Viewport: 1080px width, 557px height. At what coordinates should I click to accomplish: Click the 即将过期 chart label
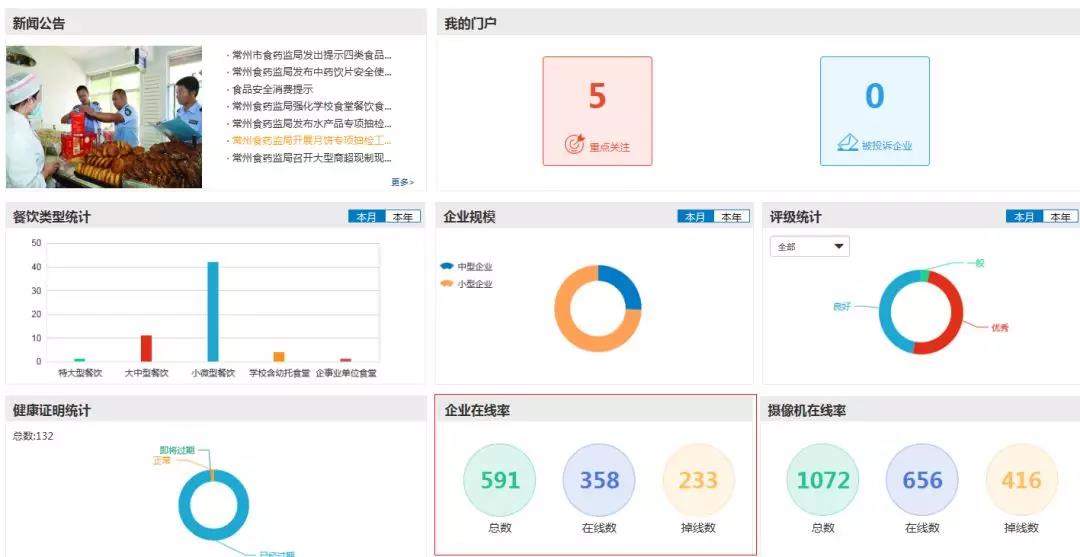click(x=178, y=450)
